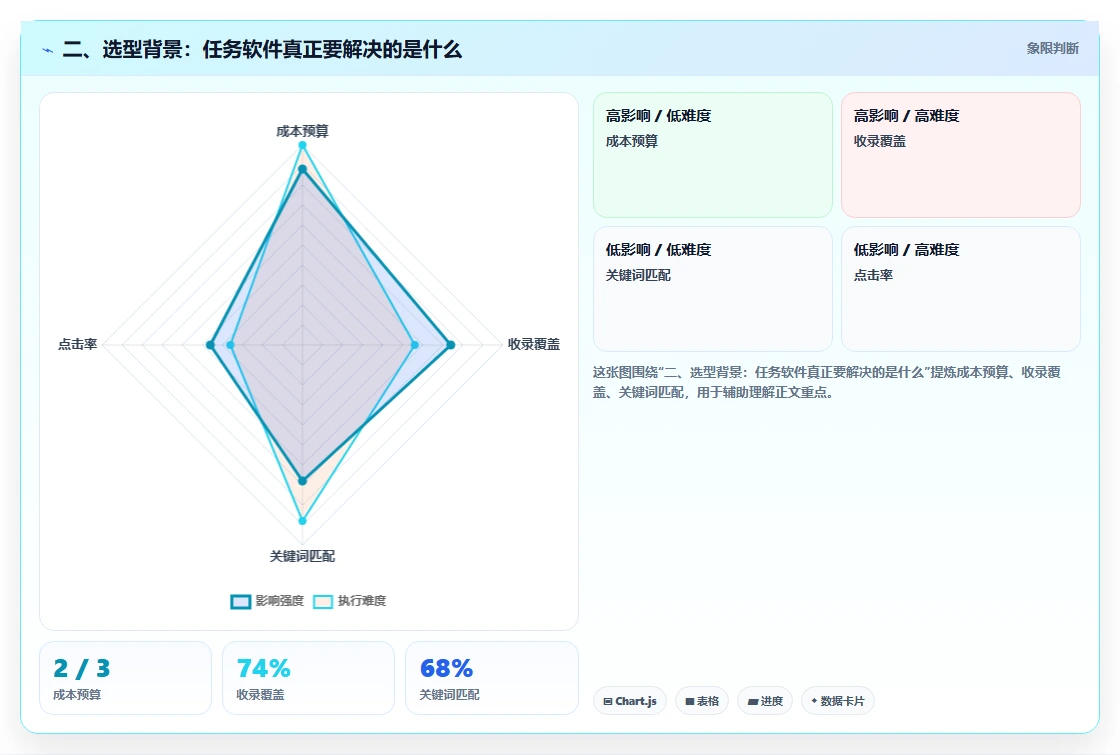Click the 点击率 radar axis label
1120x755 pixels.
pos(77,344)
